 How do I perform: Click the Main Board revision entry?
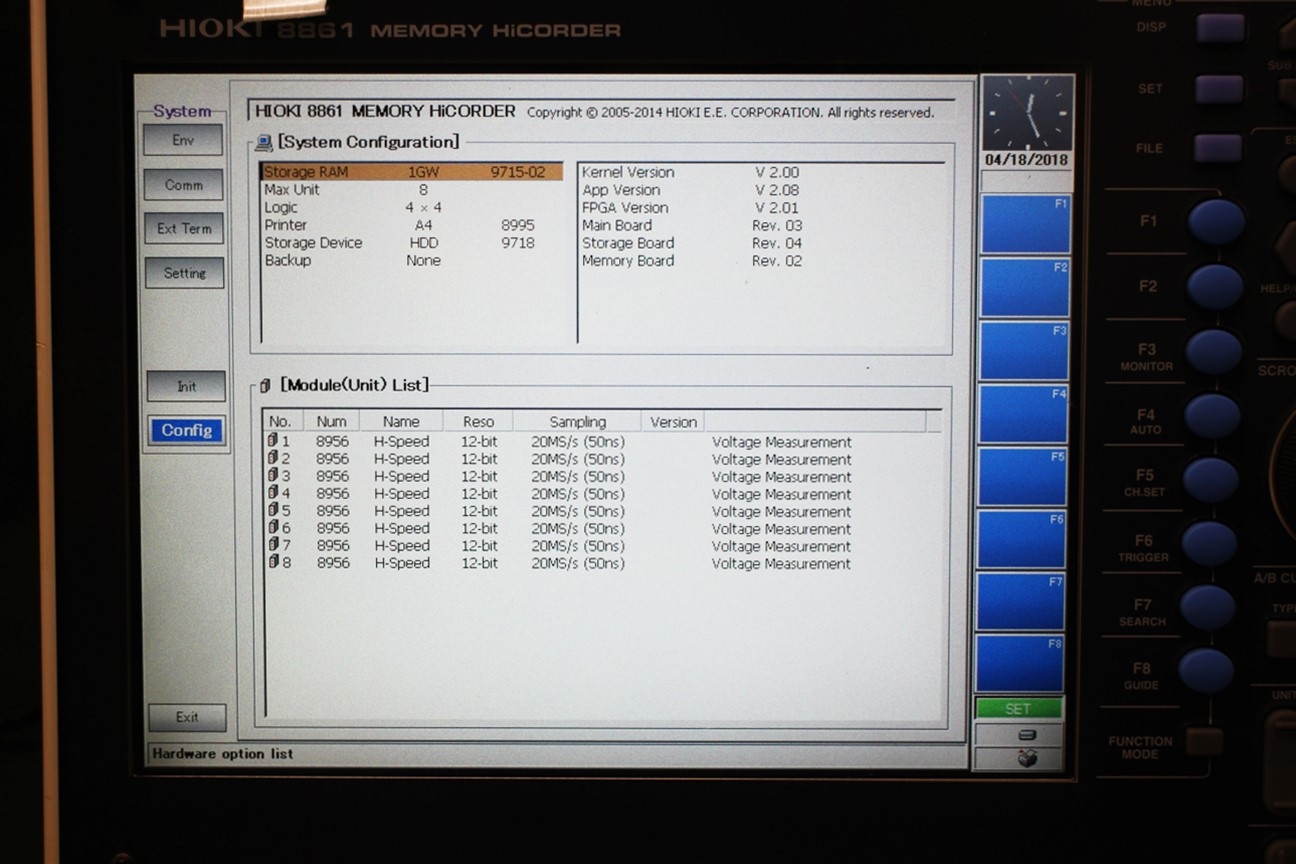click(x=692, y=225)
